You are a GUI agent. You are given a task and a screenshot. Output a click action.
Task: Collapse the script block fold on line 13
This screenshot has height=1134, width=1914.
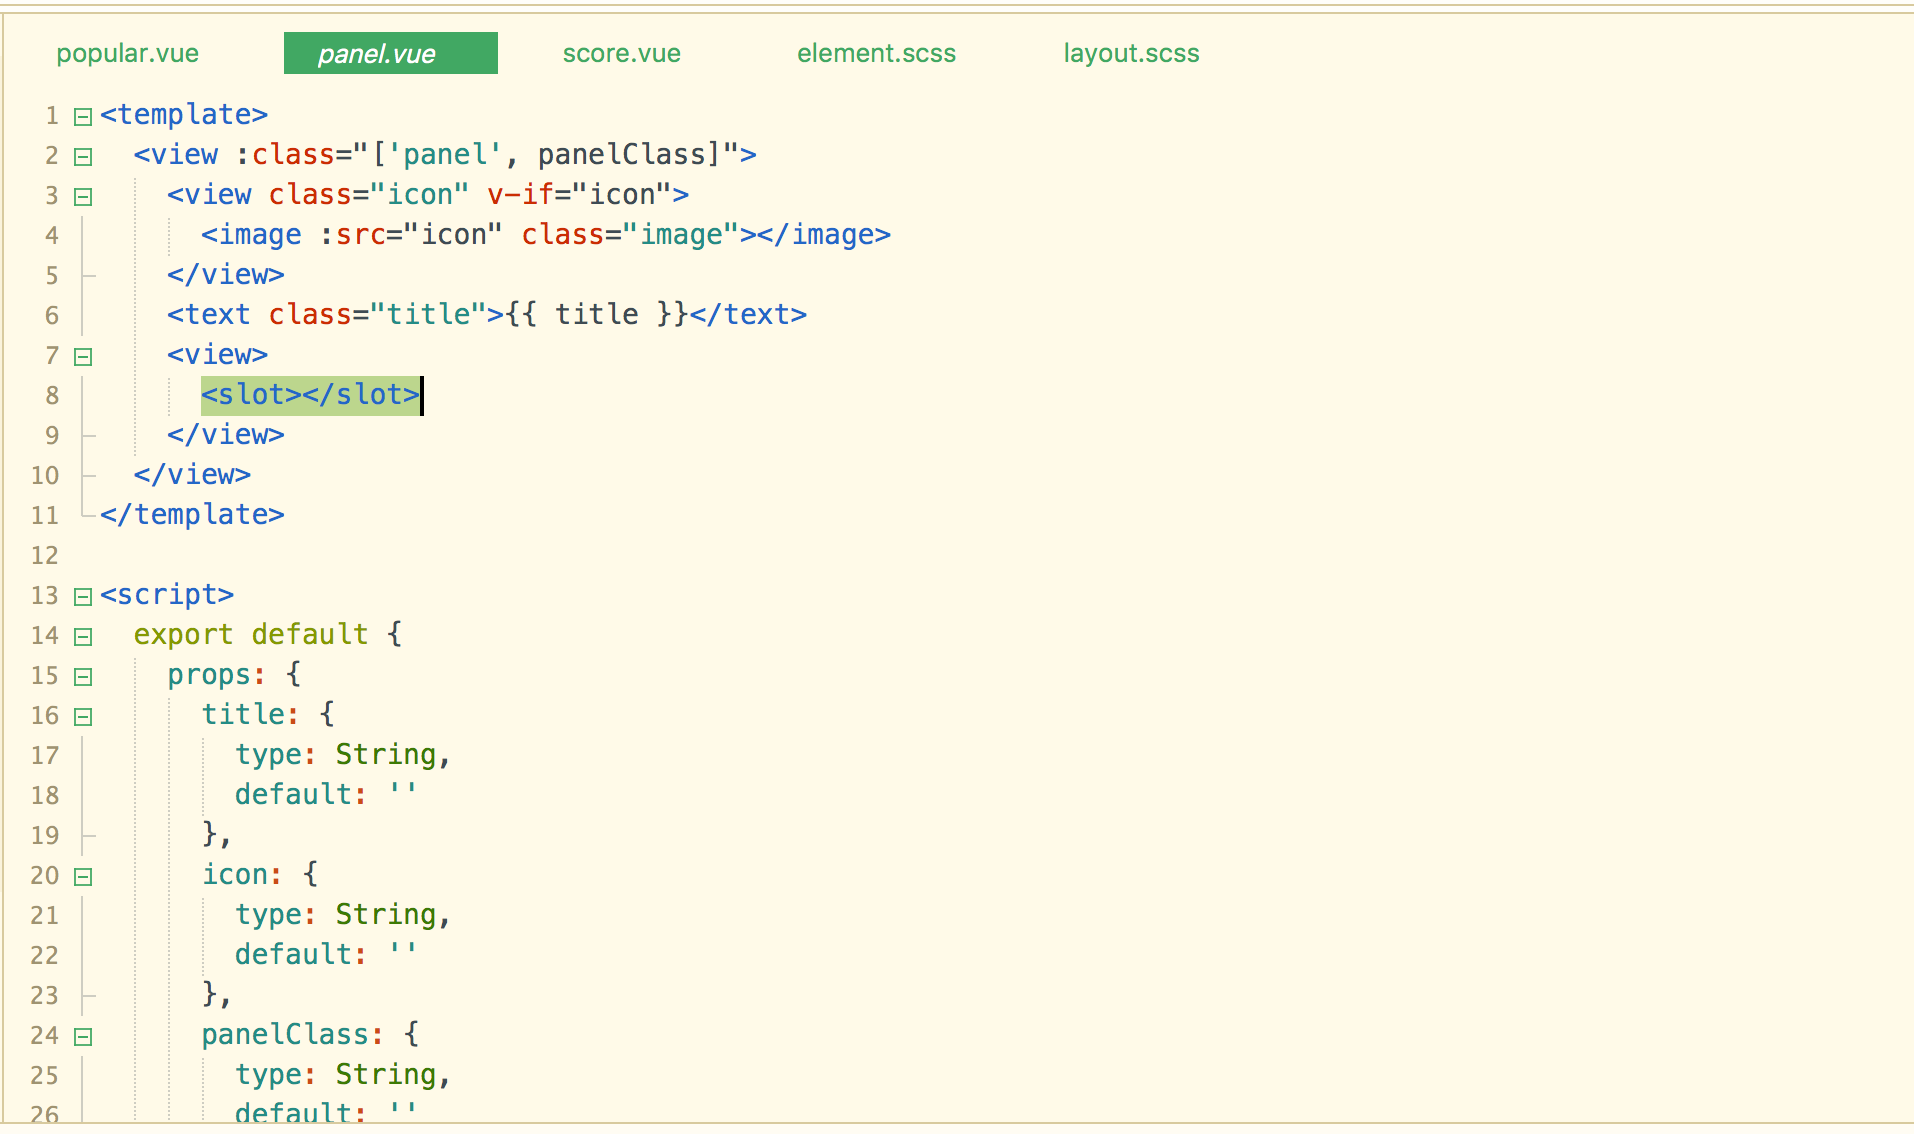point(83,597)
